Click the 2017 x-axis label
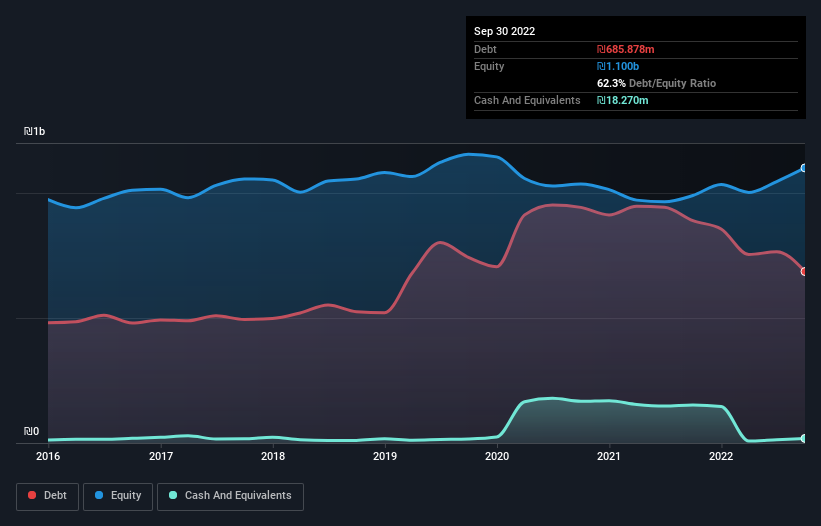This screenshot has width=821, height=526. coord(161,456)
